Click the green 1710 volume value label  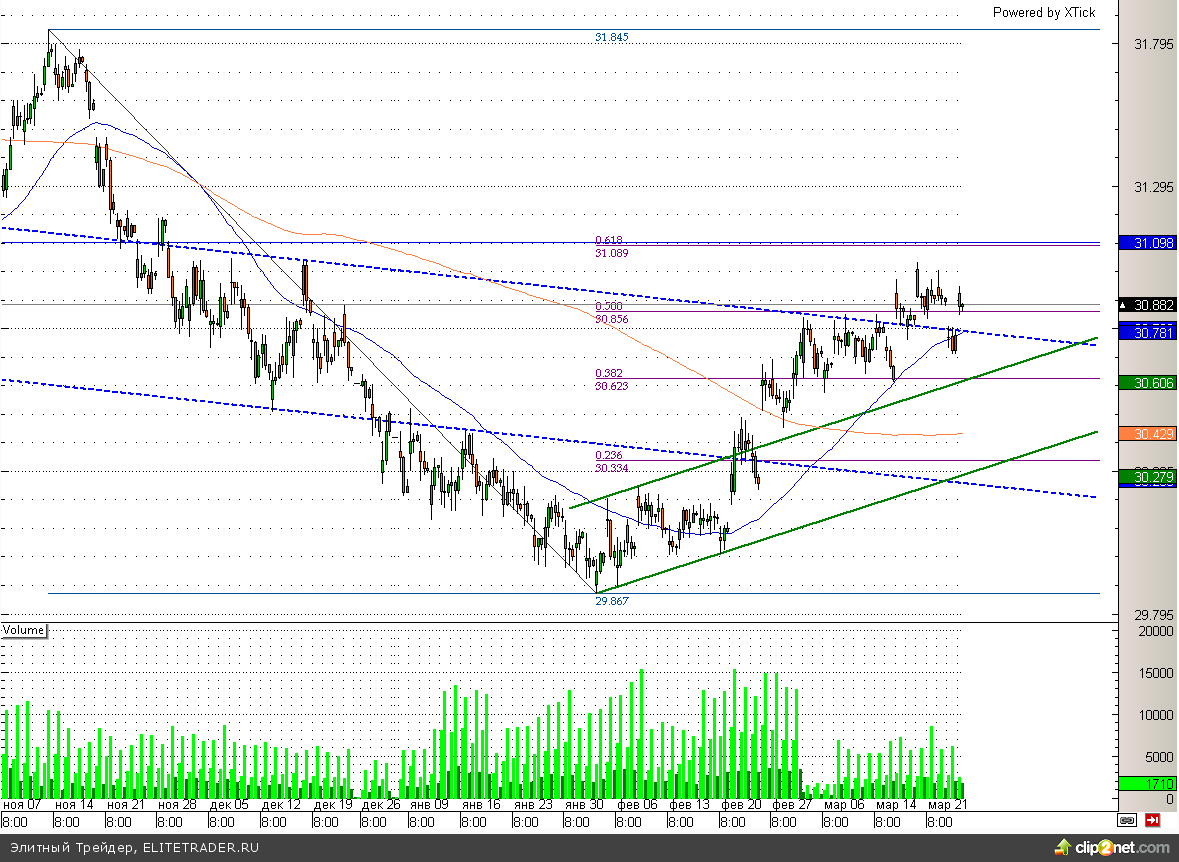1147,784
